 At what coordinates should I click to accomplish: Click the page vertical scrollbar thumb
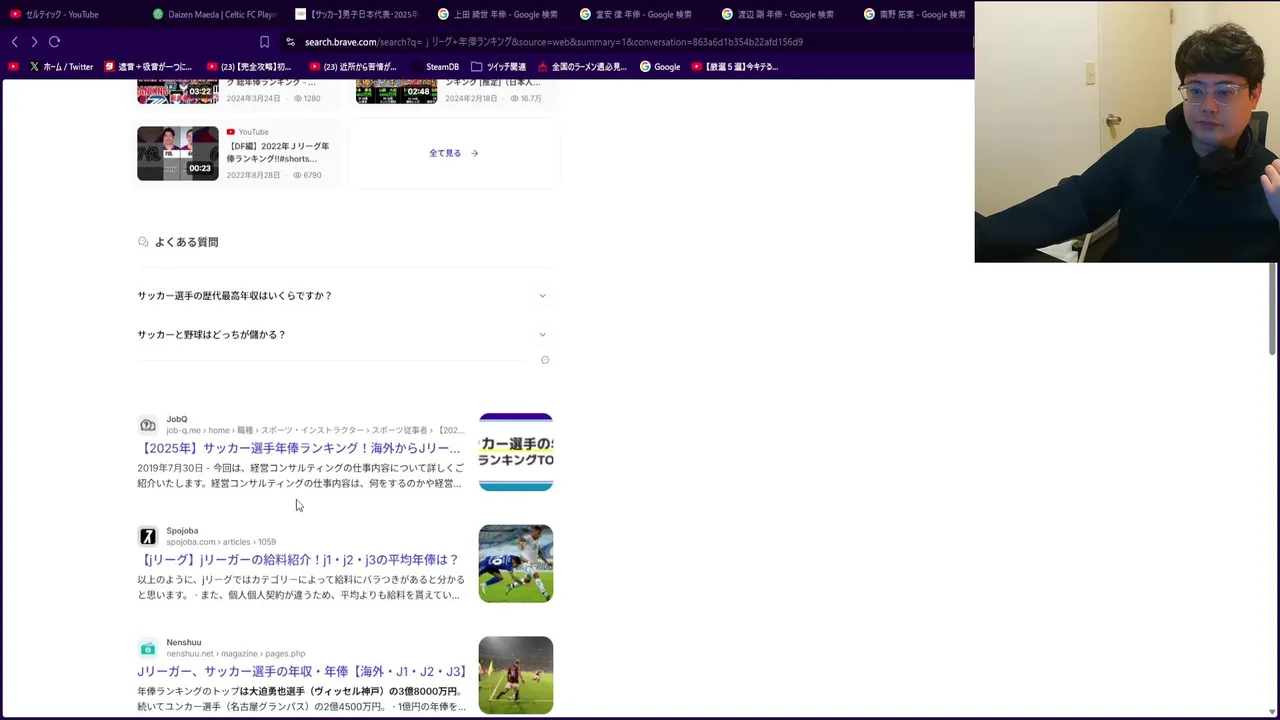[1273, 308]
